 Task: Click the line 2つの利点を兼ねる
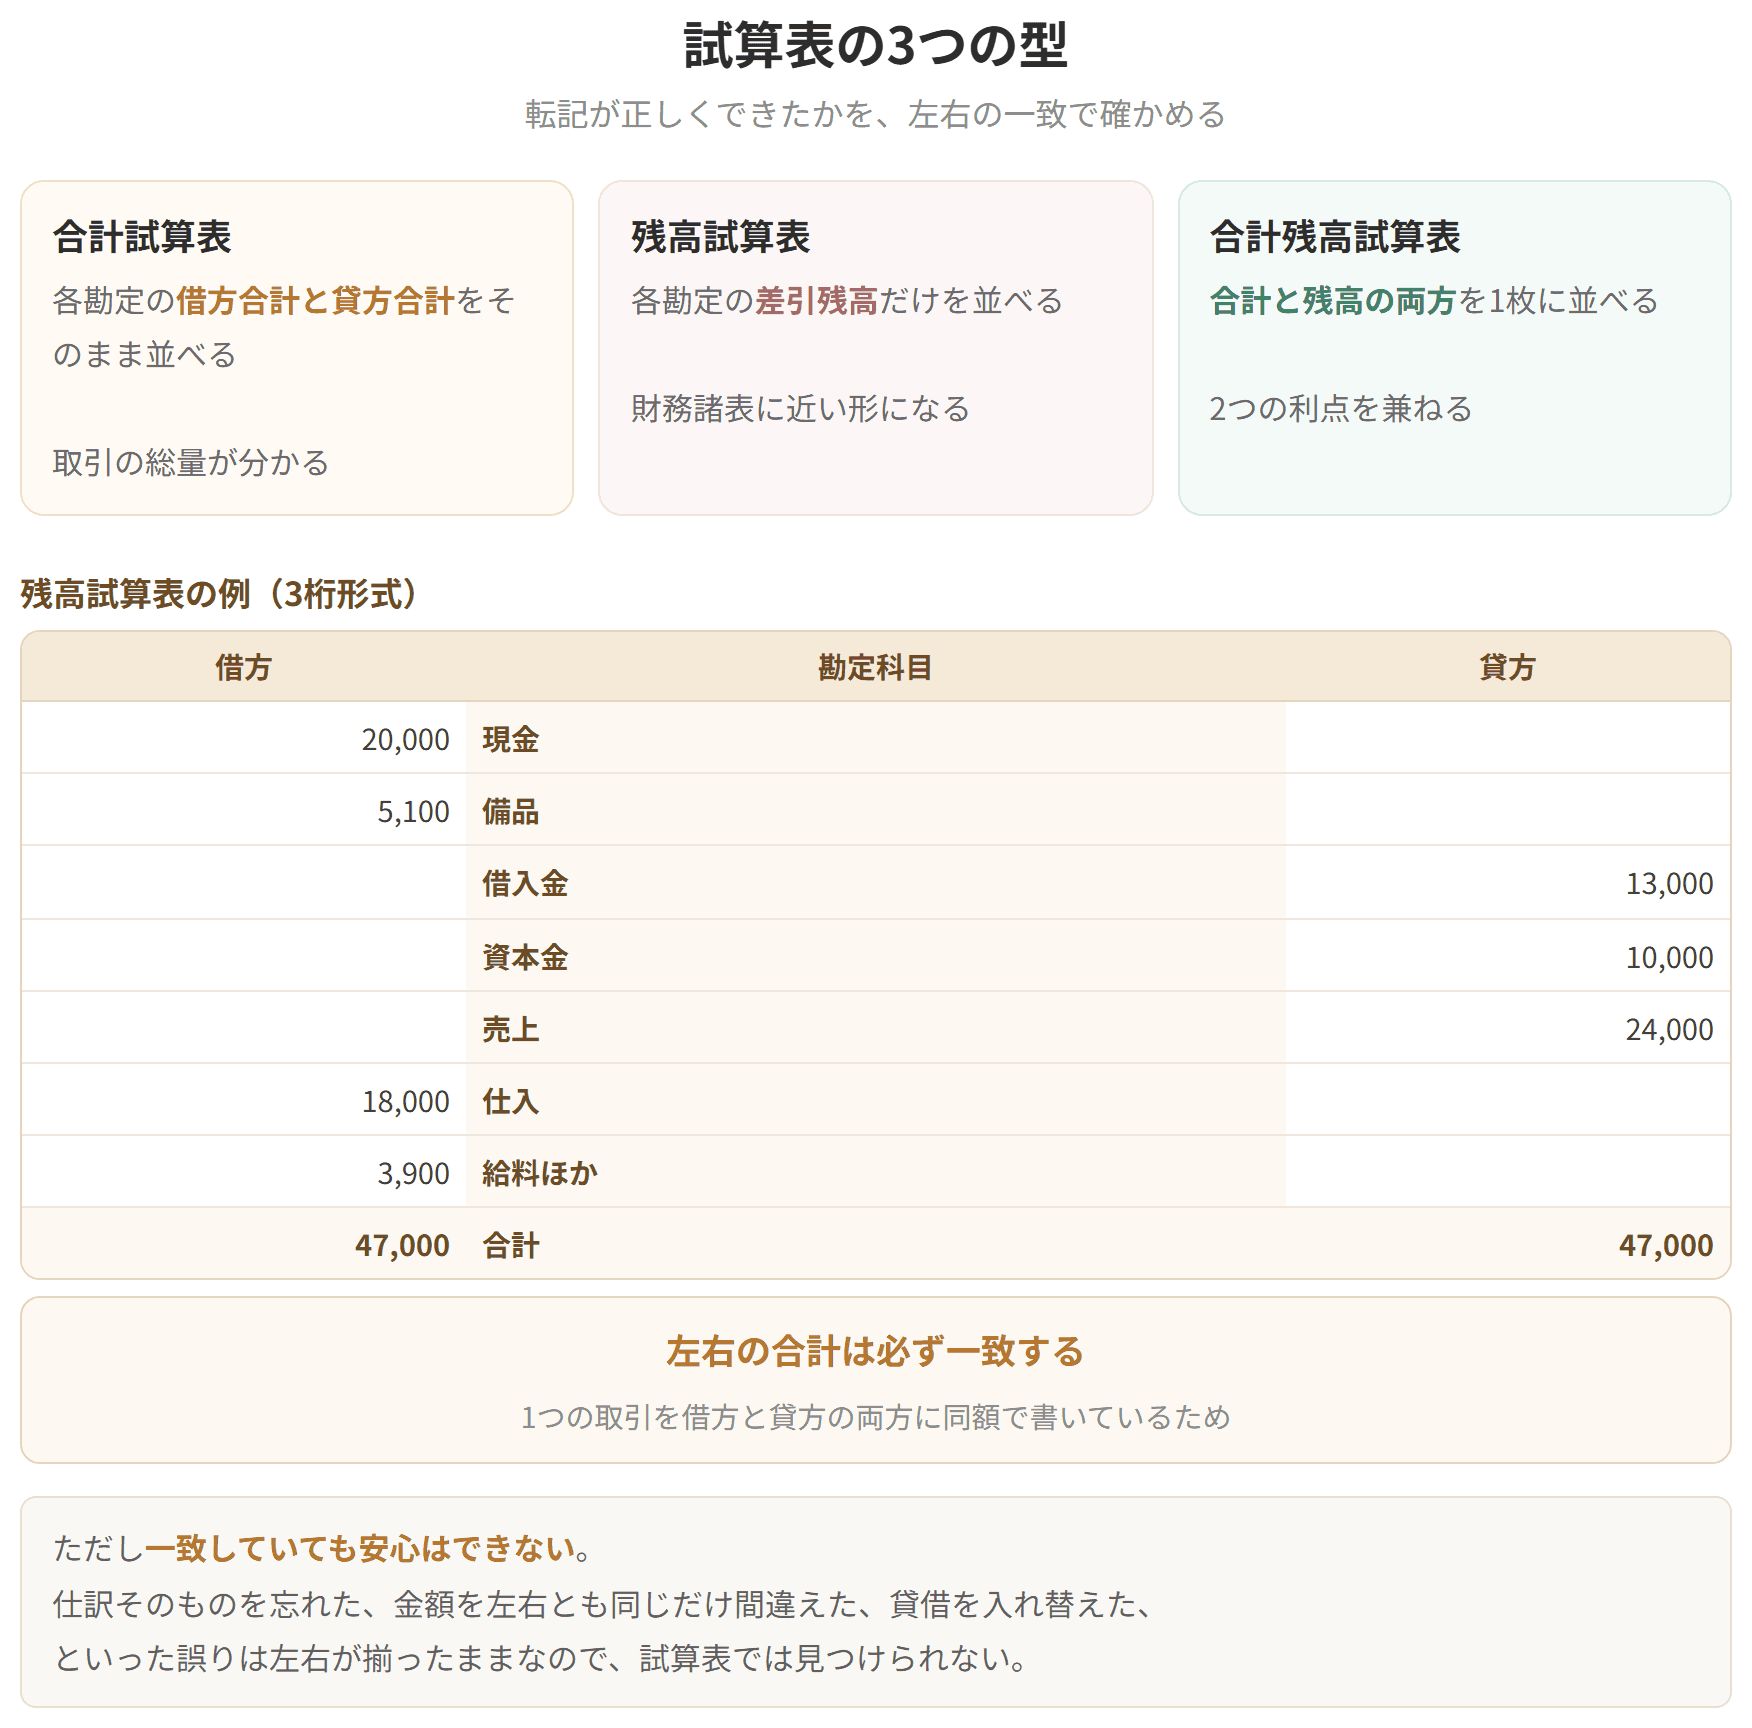pos(1341,409)
